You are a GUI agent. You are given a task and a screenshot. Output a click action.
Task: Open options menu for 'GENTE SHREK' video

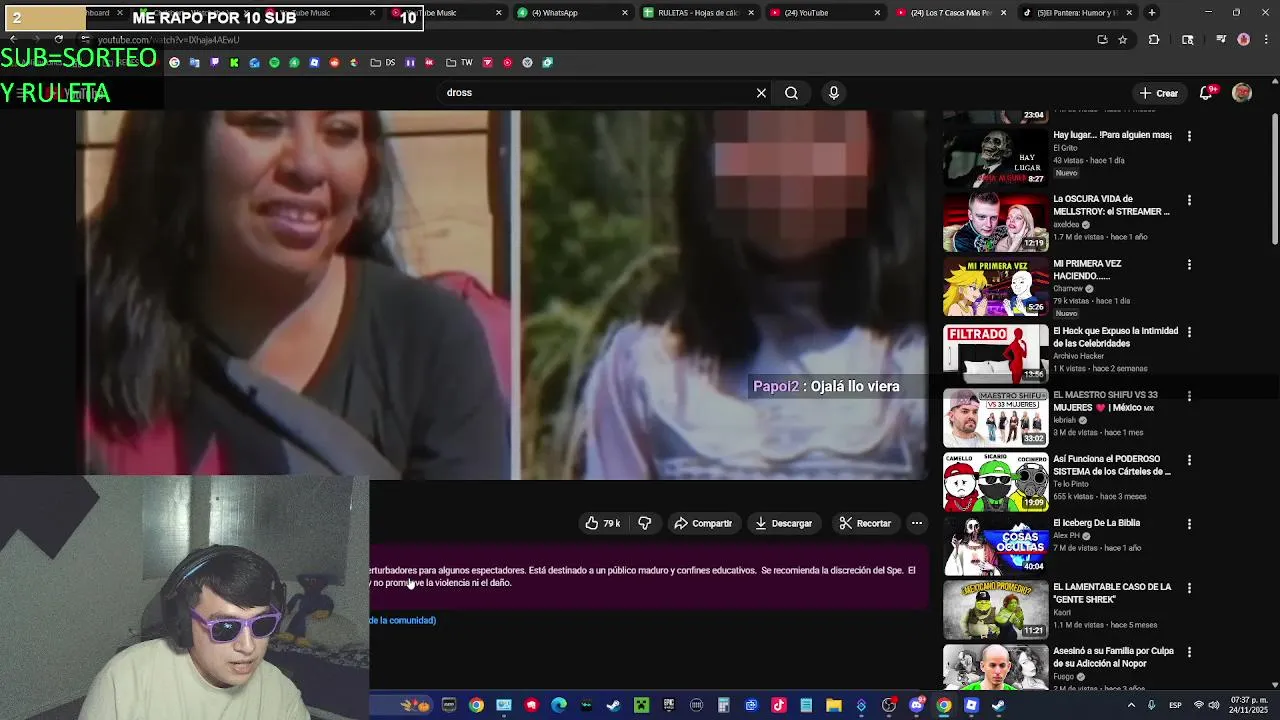click(1189, 588)
